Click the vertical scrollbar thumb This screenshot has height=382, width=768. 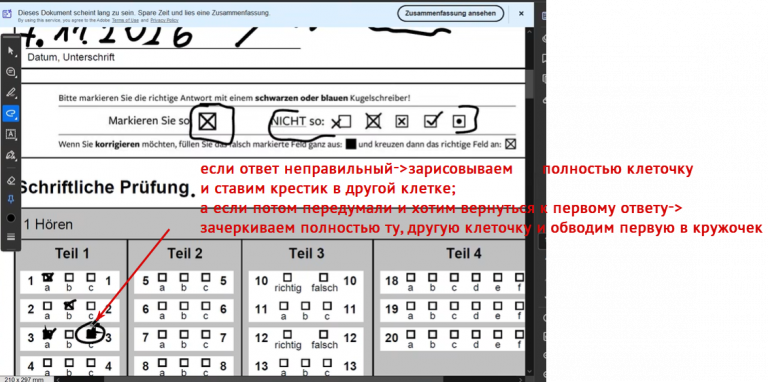coord(529,84)
